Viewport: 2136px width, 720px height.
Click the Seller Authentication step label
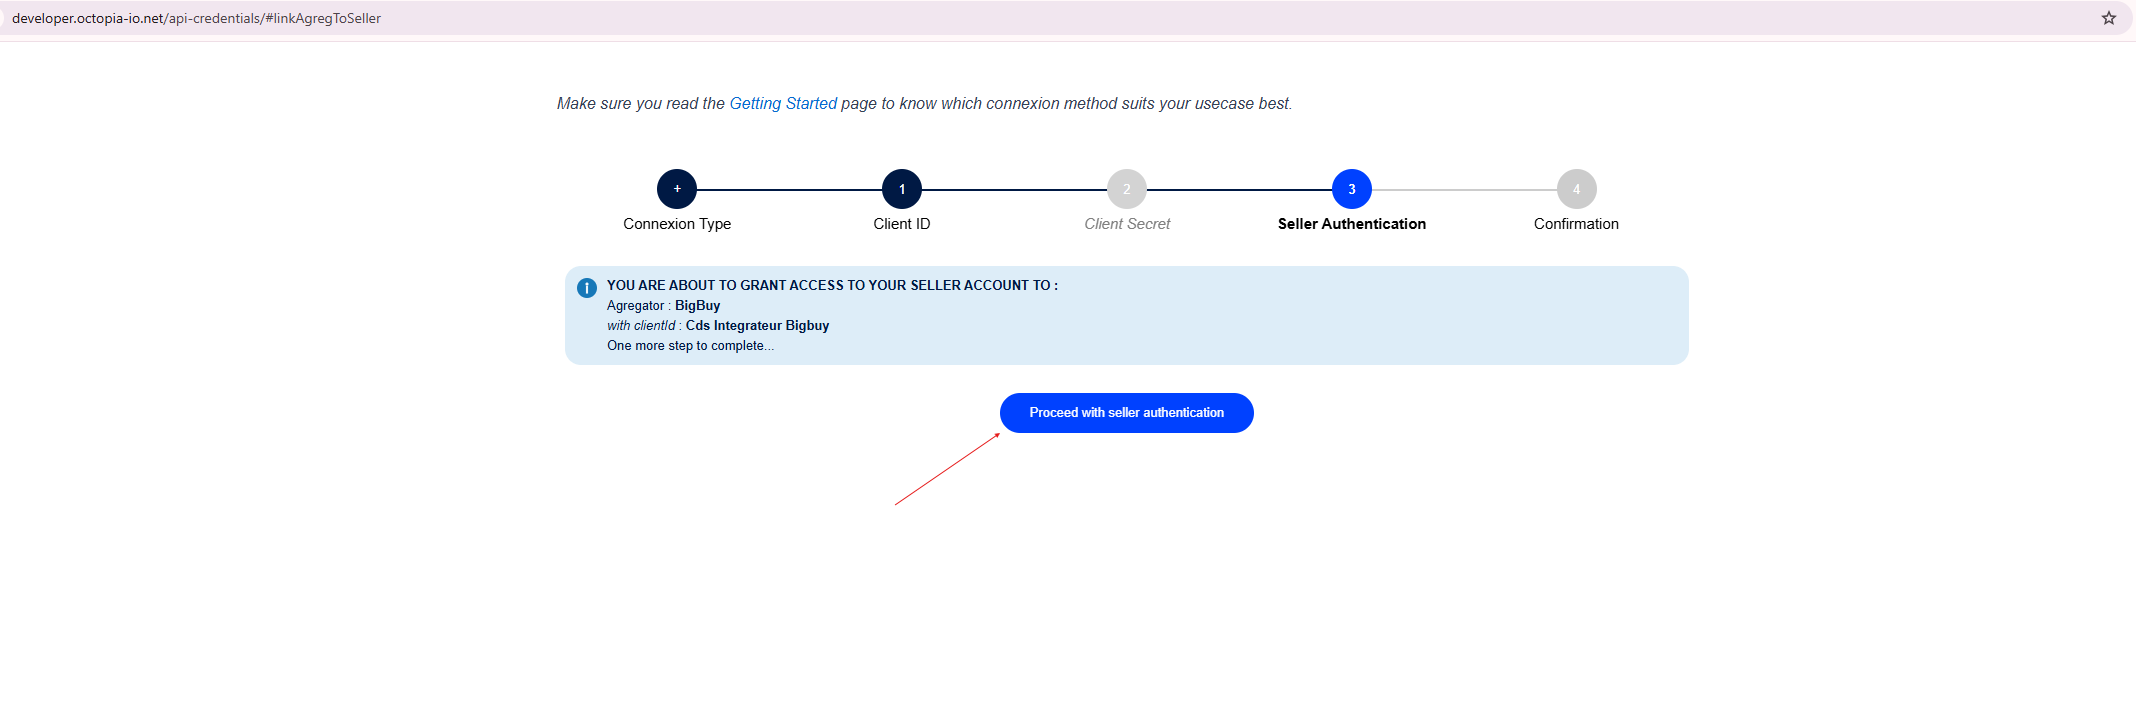[1352, 224]
